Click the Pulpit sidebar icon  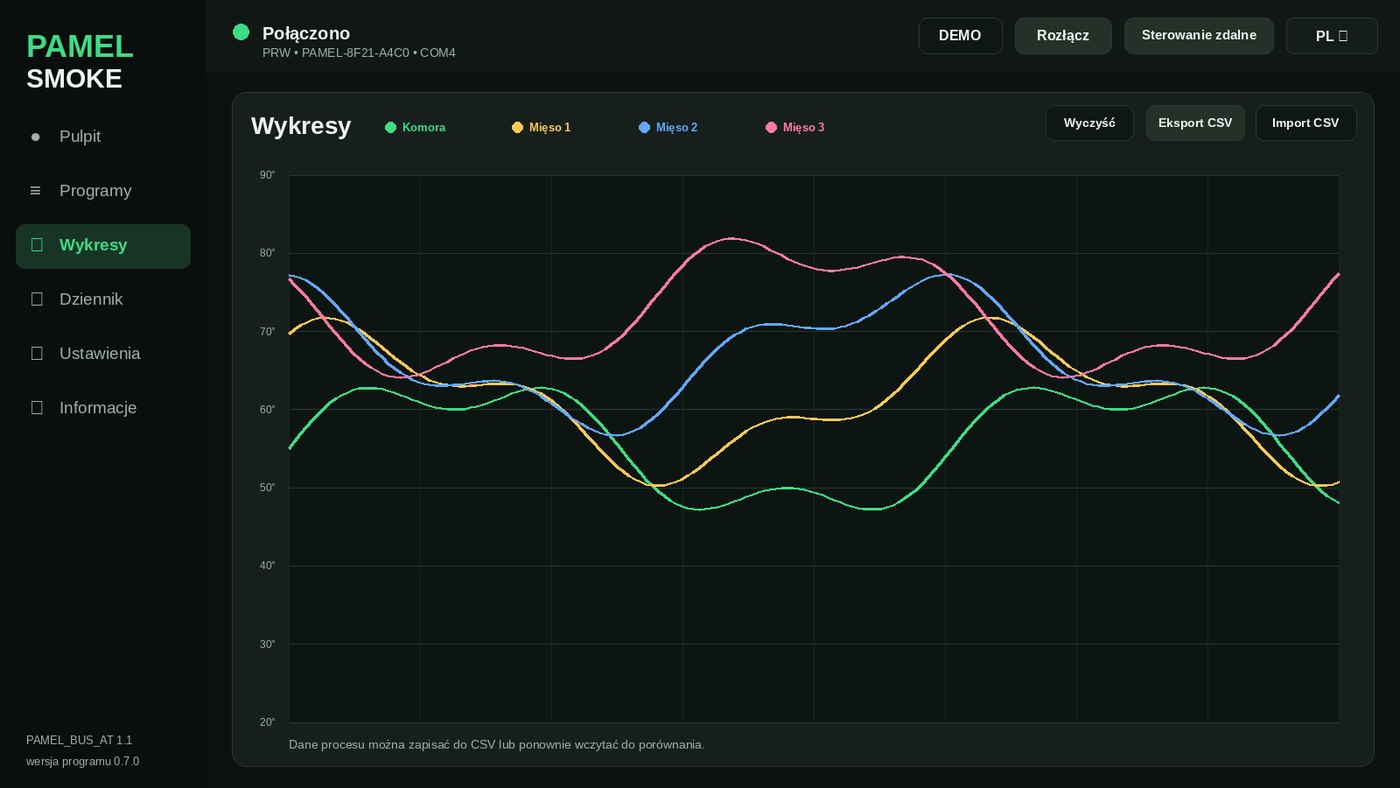coord(36,137)
